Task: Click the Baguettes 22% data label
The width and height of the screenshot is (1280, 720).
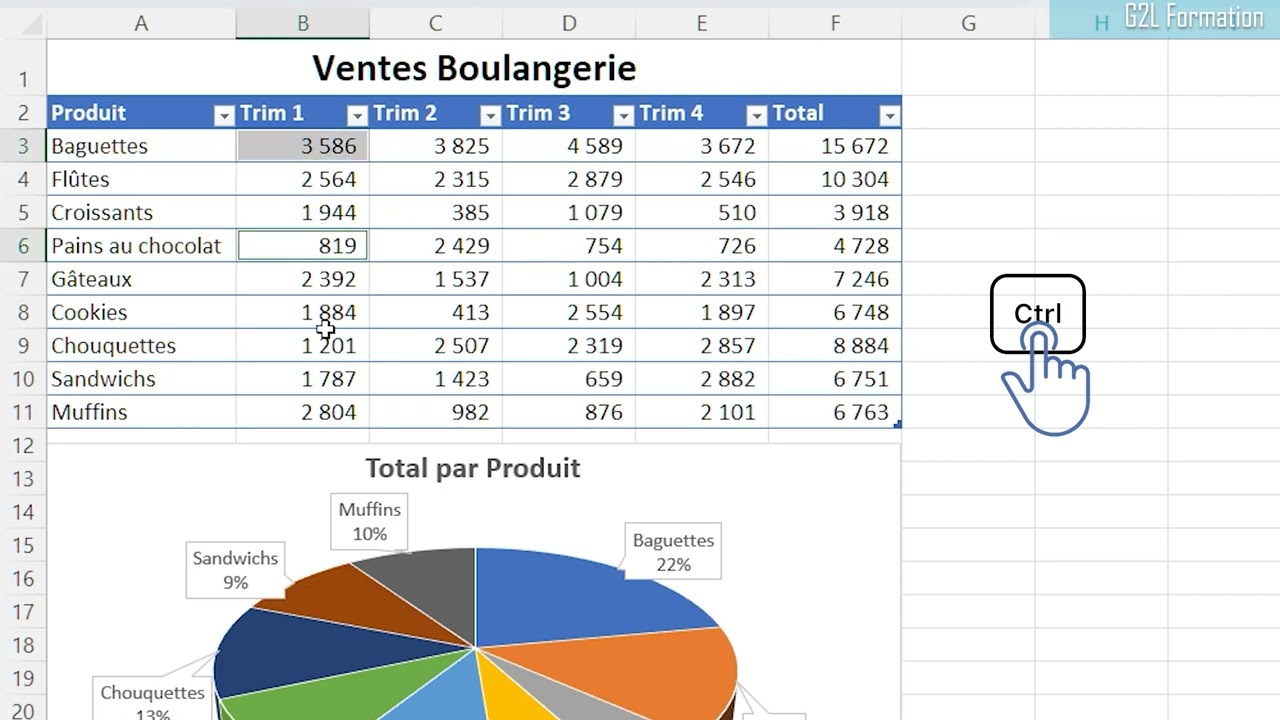Action: (673, 552)
